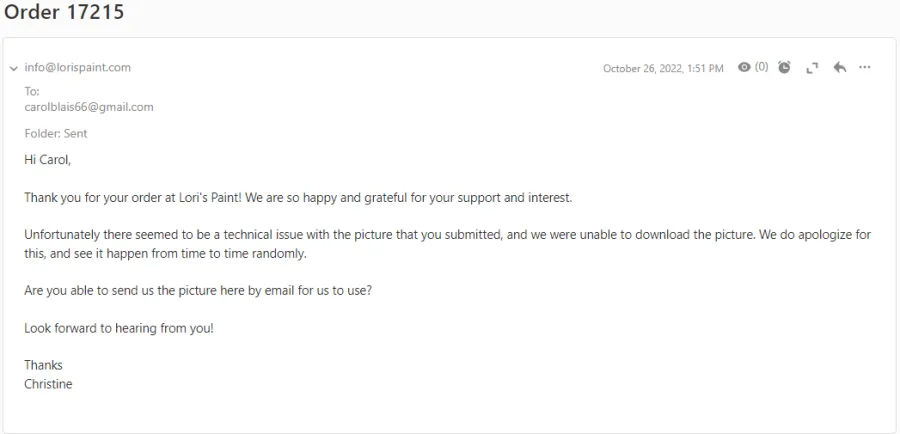This screenshot has width=900, height=434.
Task: Click the send us the picture question
Action: pos(198,290)
